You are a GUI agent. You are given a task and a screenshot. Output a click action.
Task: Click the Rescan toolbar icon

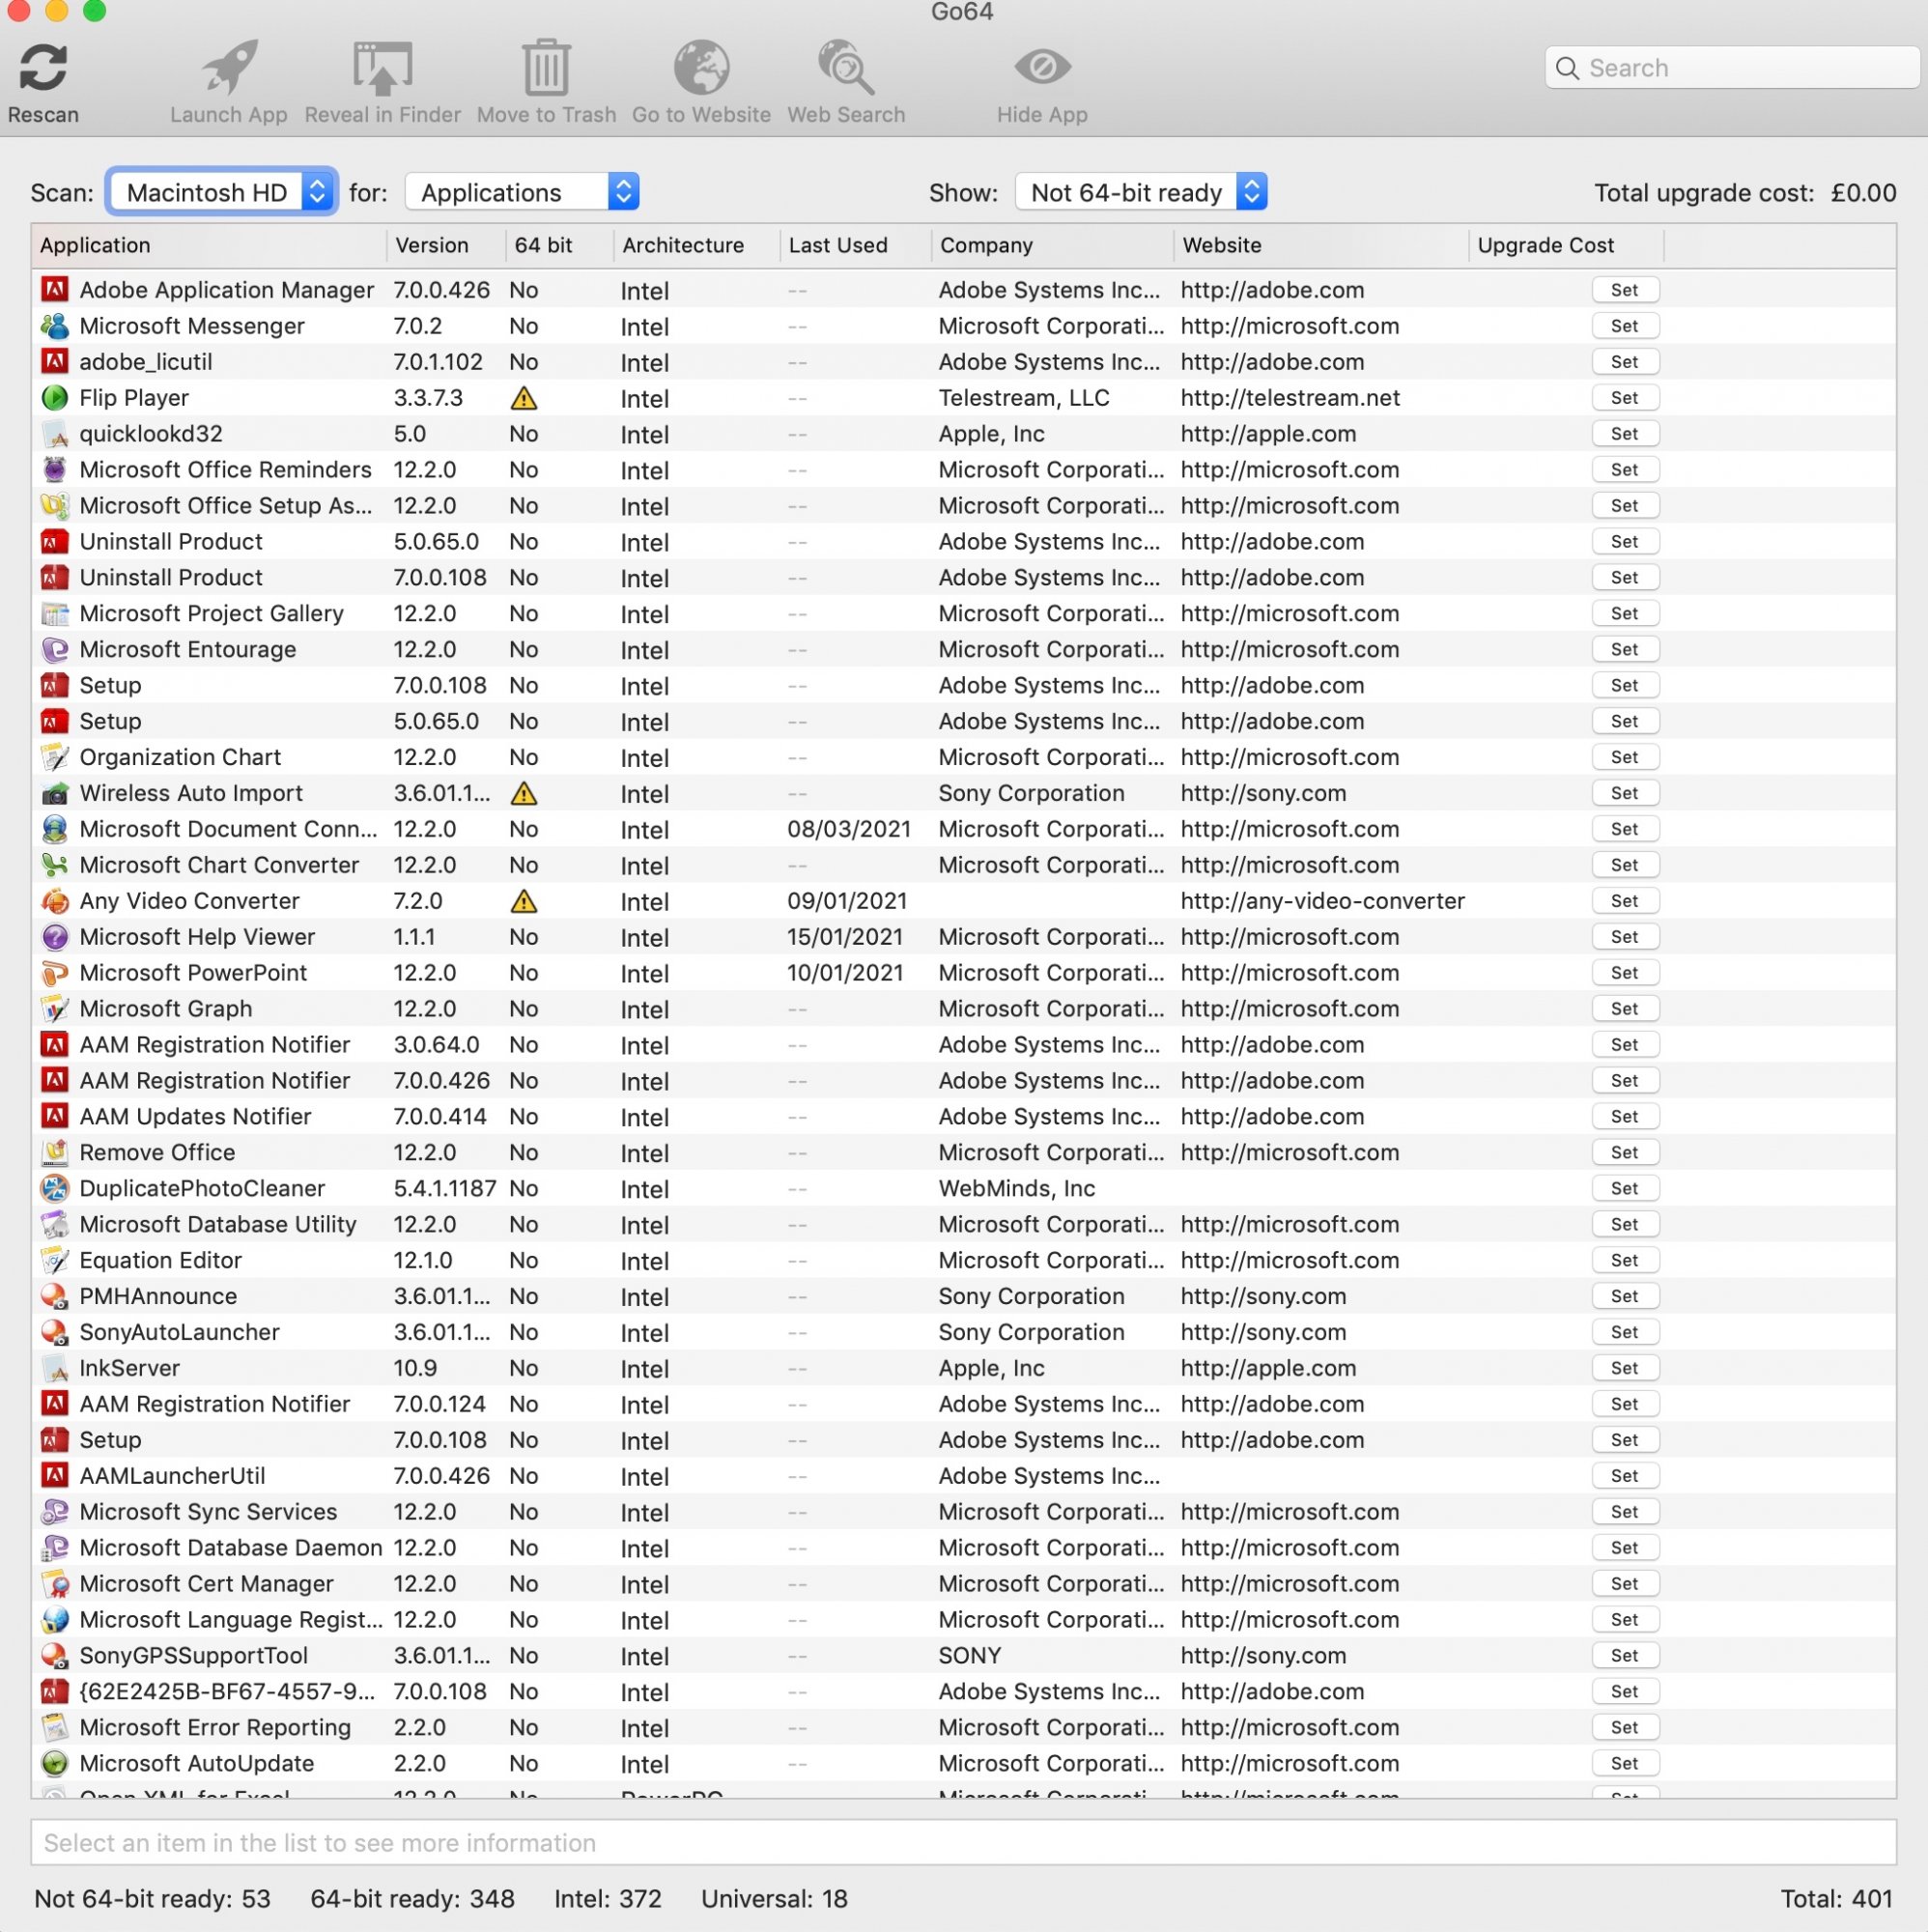pyautogui.click(x=43, y=67)
